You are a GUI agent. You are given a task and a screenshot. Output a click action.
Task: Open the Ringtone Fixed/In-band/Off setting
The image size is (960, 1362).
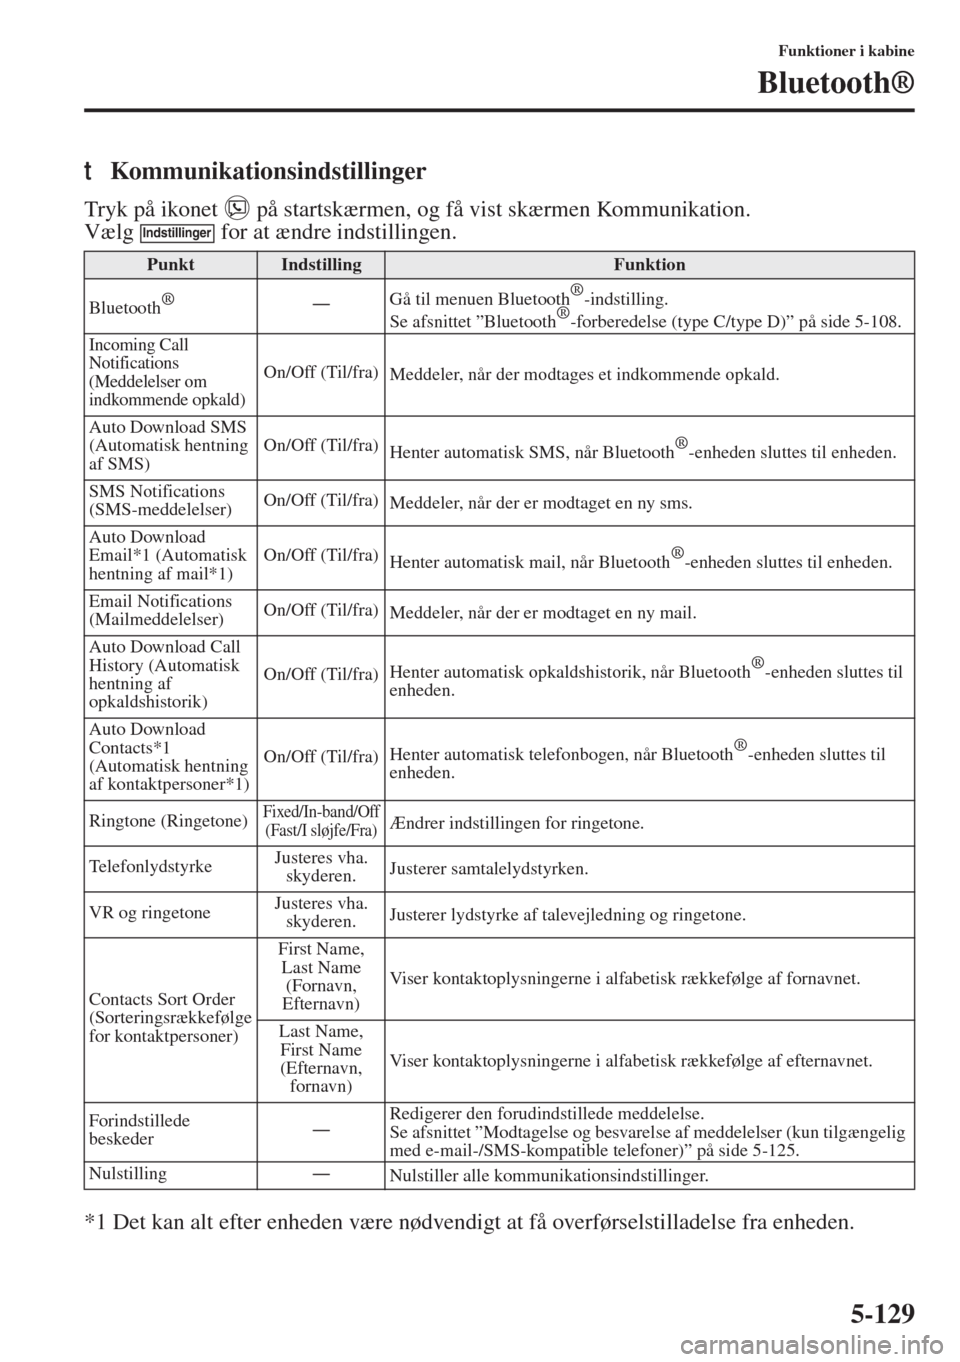point(321,821)
